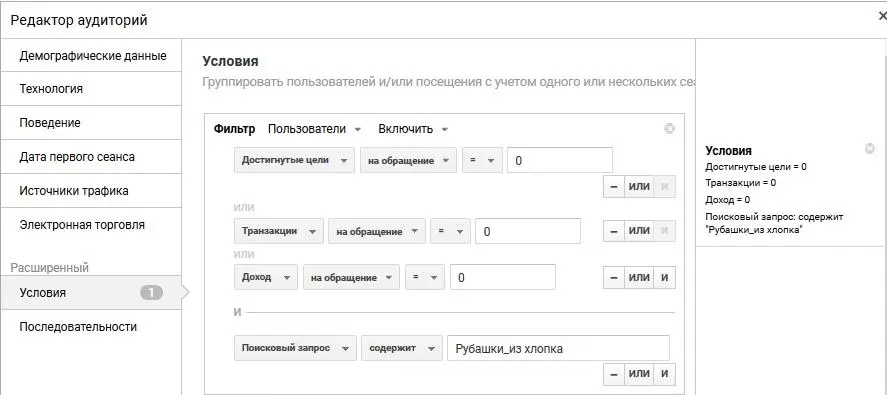This screenshot has height=395, width=887.
Task: Open the Пользователи filter scope dropdown
Action: click(314, 129)
